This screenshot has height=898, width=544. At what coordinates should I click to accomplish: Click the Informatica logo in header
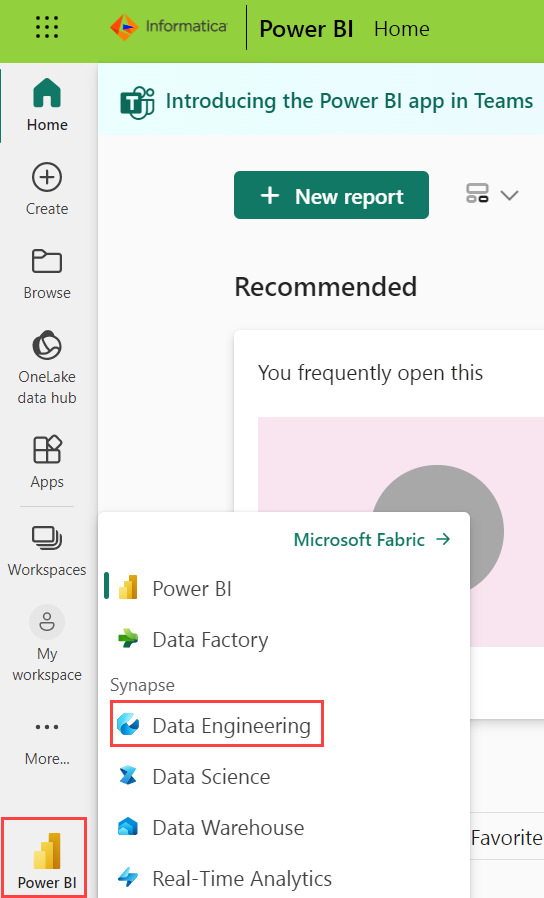(168, 27)
